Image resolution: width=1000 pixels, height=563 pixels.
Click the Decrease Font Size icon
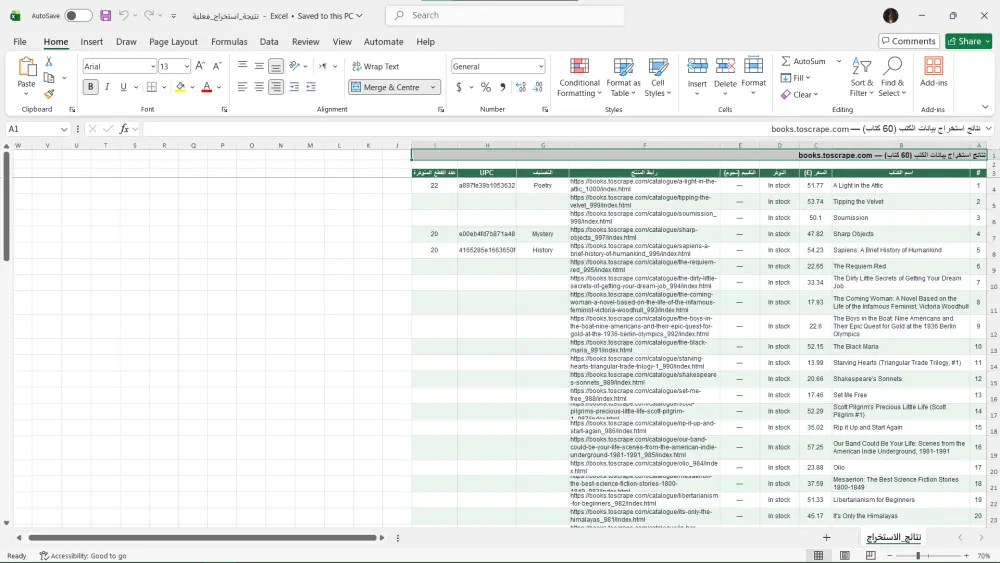217,66
